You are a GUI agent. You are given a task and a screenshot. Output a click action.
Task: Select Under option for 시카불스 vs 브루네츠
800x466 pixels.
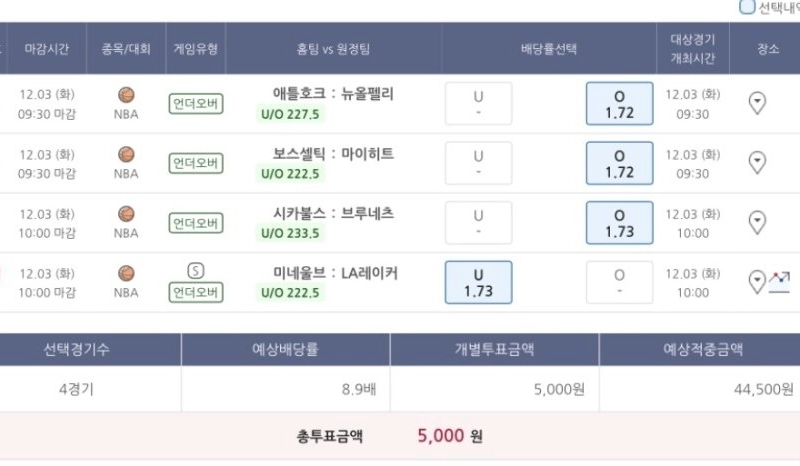point(478,222)
